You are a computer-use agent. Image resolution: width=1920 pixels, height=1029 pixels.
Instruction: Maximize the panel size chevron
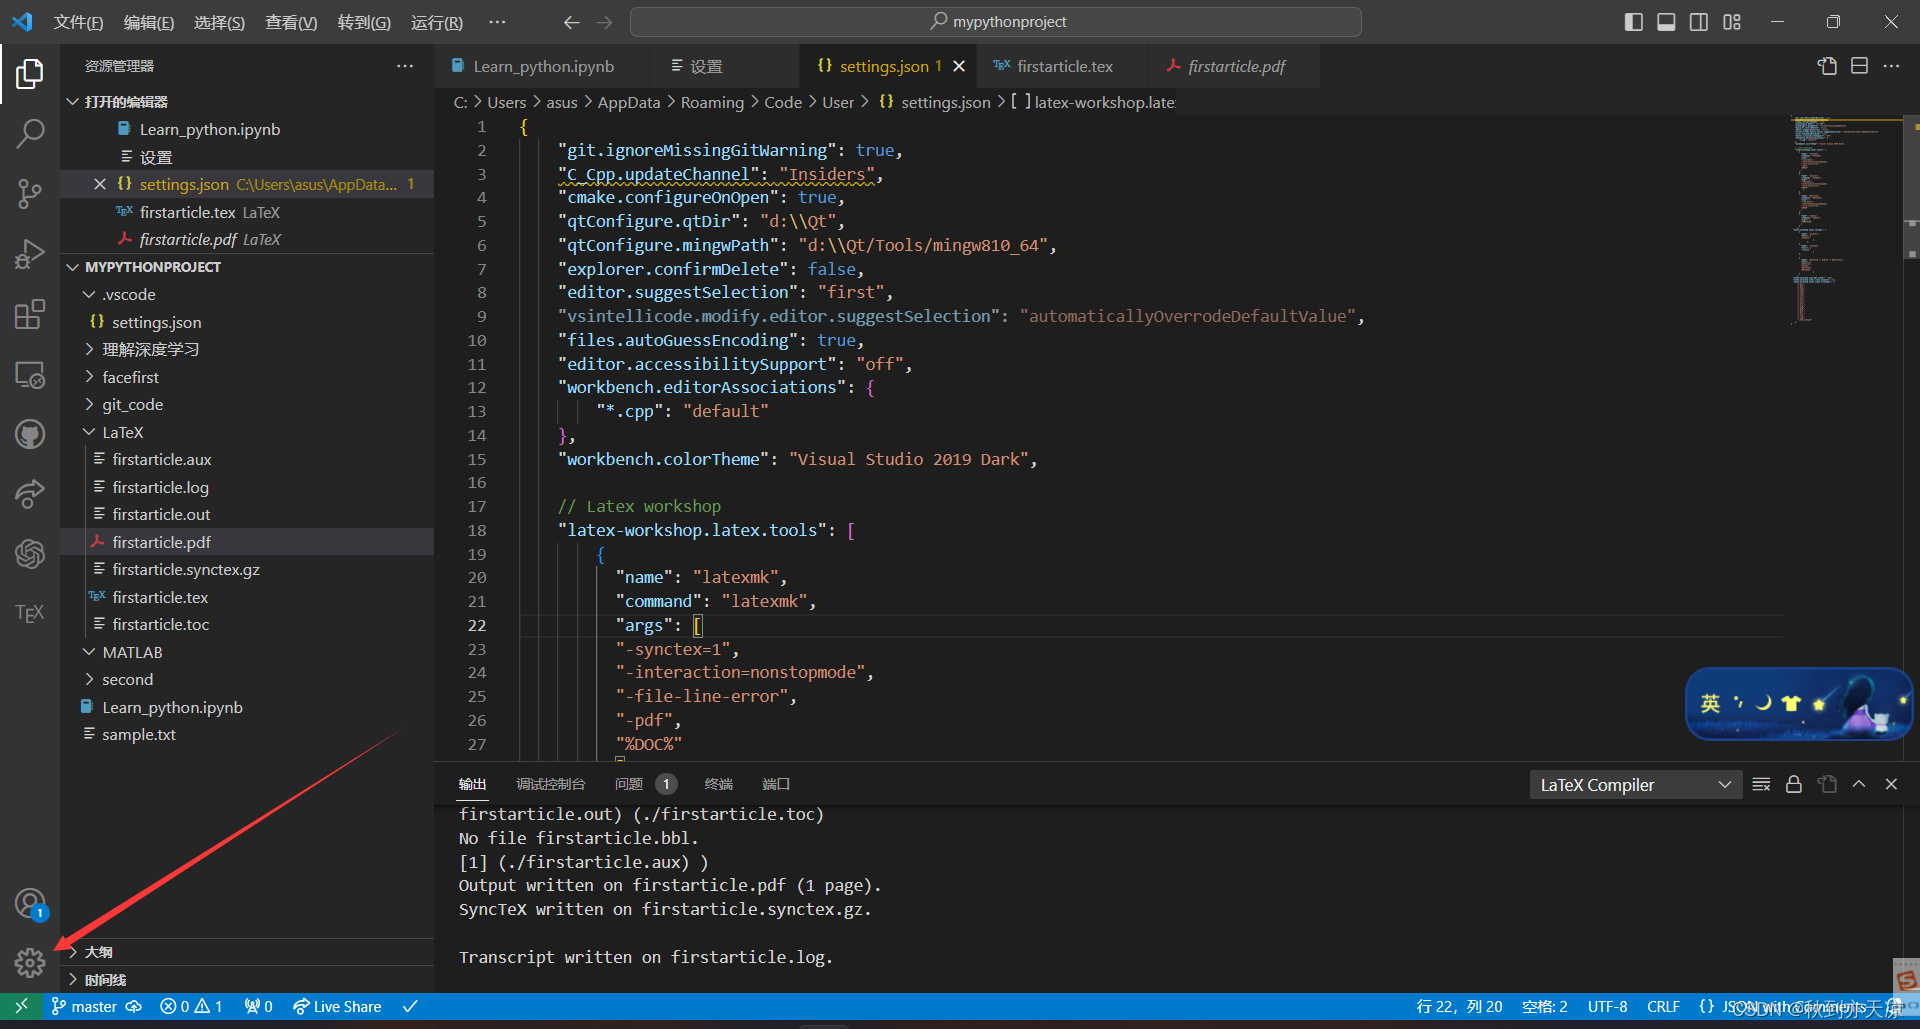1859,785
